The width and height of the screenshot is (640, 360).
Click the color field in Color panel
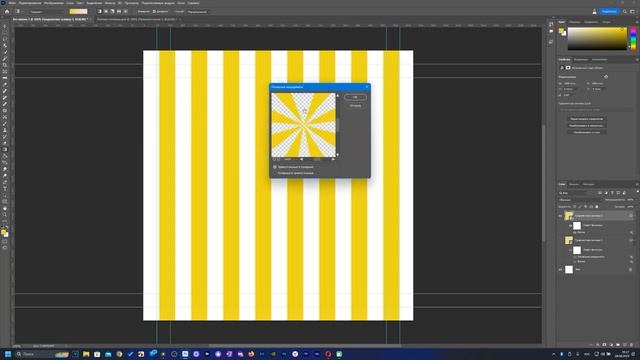coord(597,39)
